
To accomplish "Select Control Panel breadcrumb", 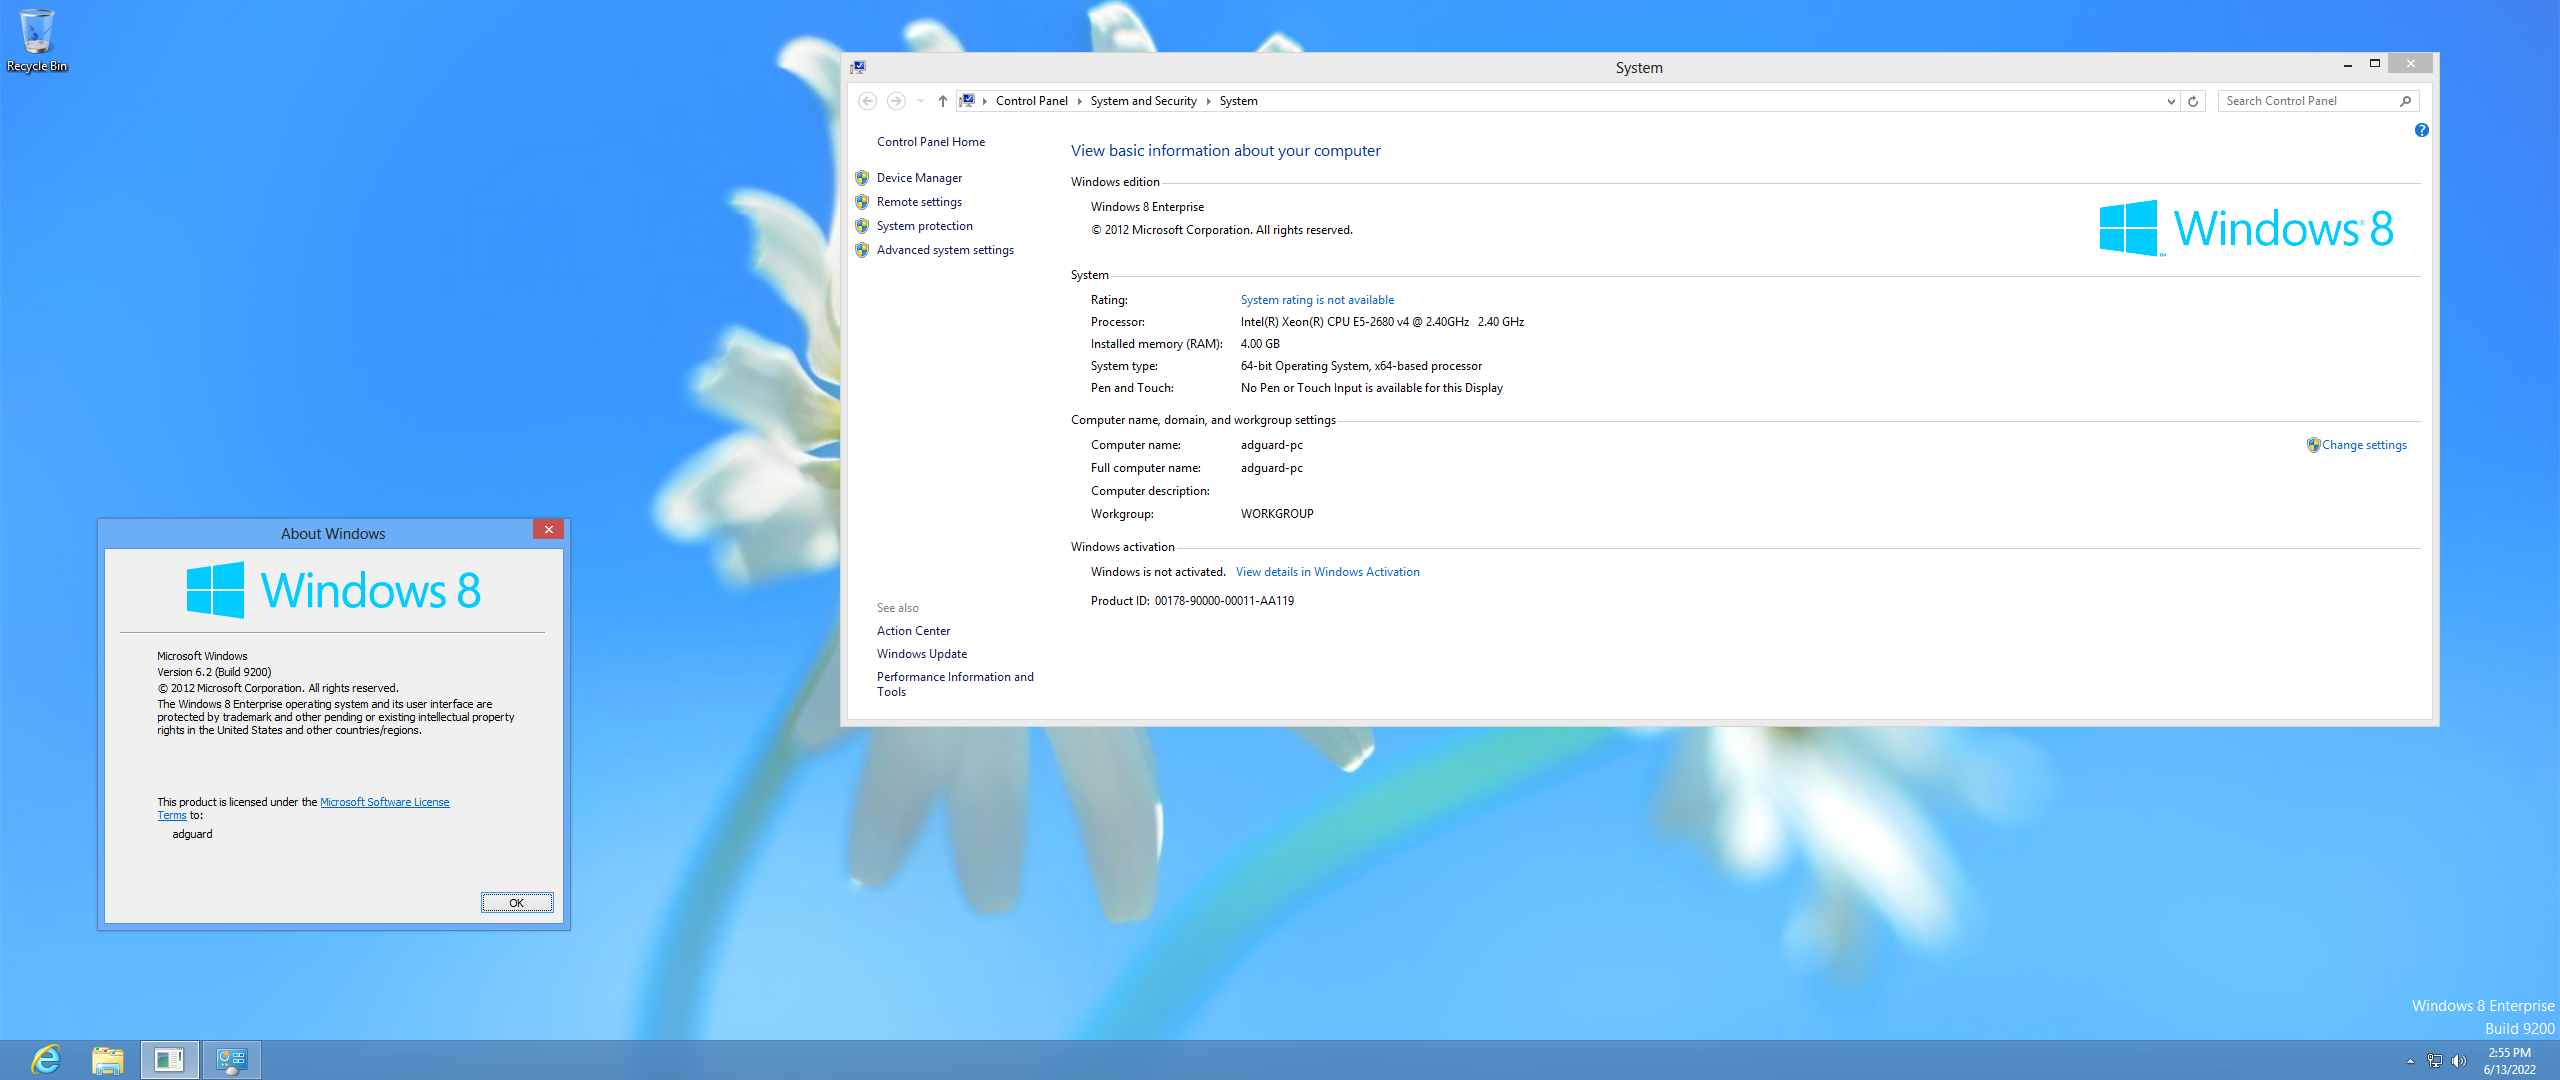I will point(1031,101).
